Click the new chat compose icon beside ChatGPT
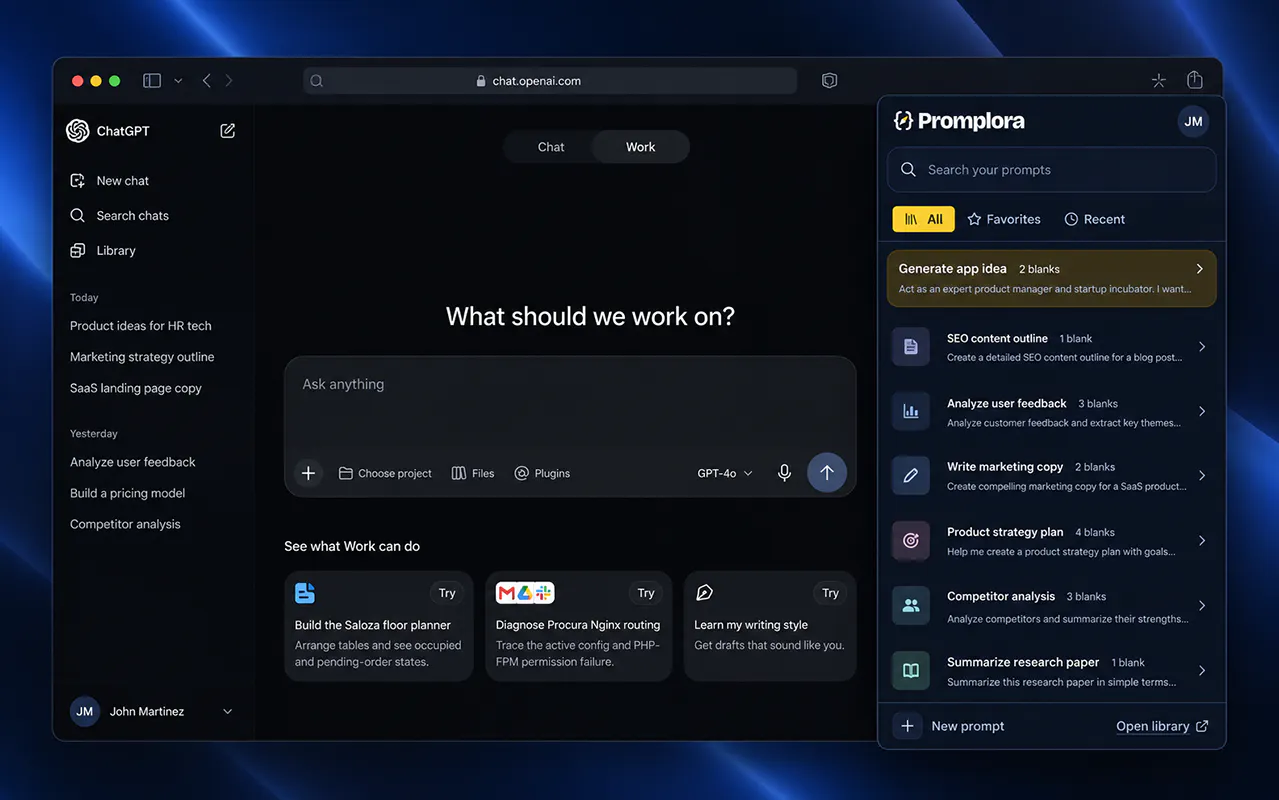This screenshot has width=1279, height=800. pos(228,131)
